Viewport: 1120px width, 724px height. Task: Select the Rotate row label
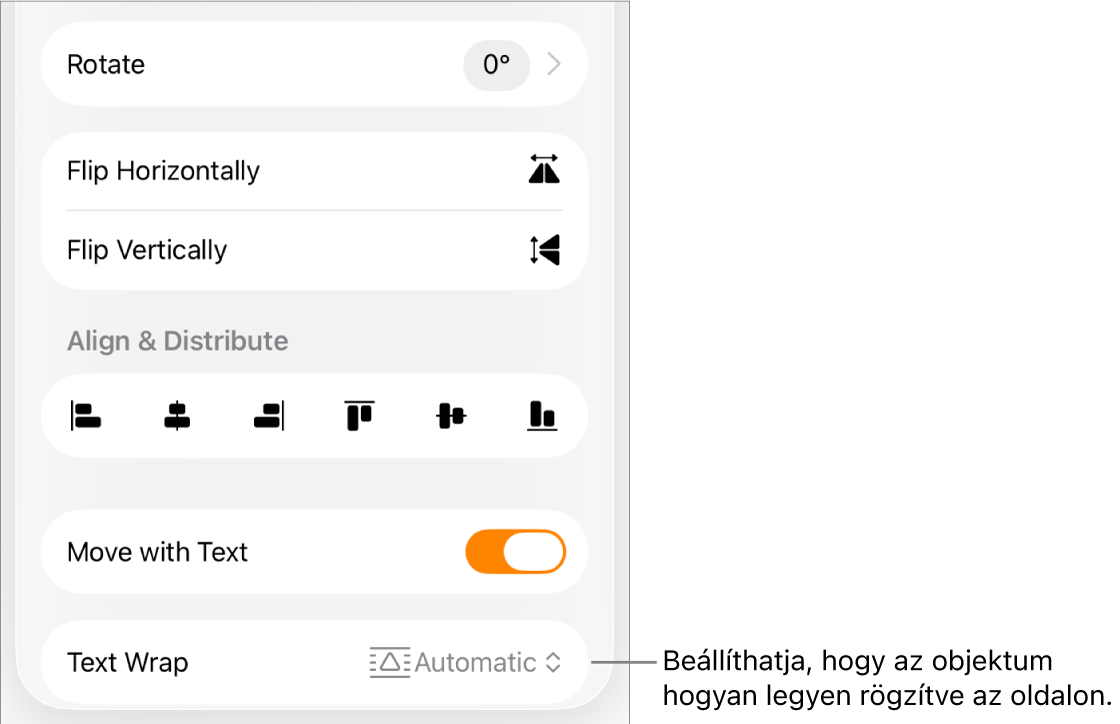click(x=106, y=65)
